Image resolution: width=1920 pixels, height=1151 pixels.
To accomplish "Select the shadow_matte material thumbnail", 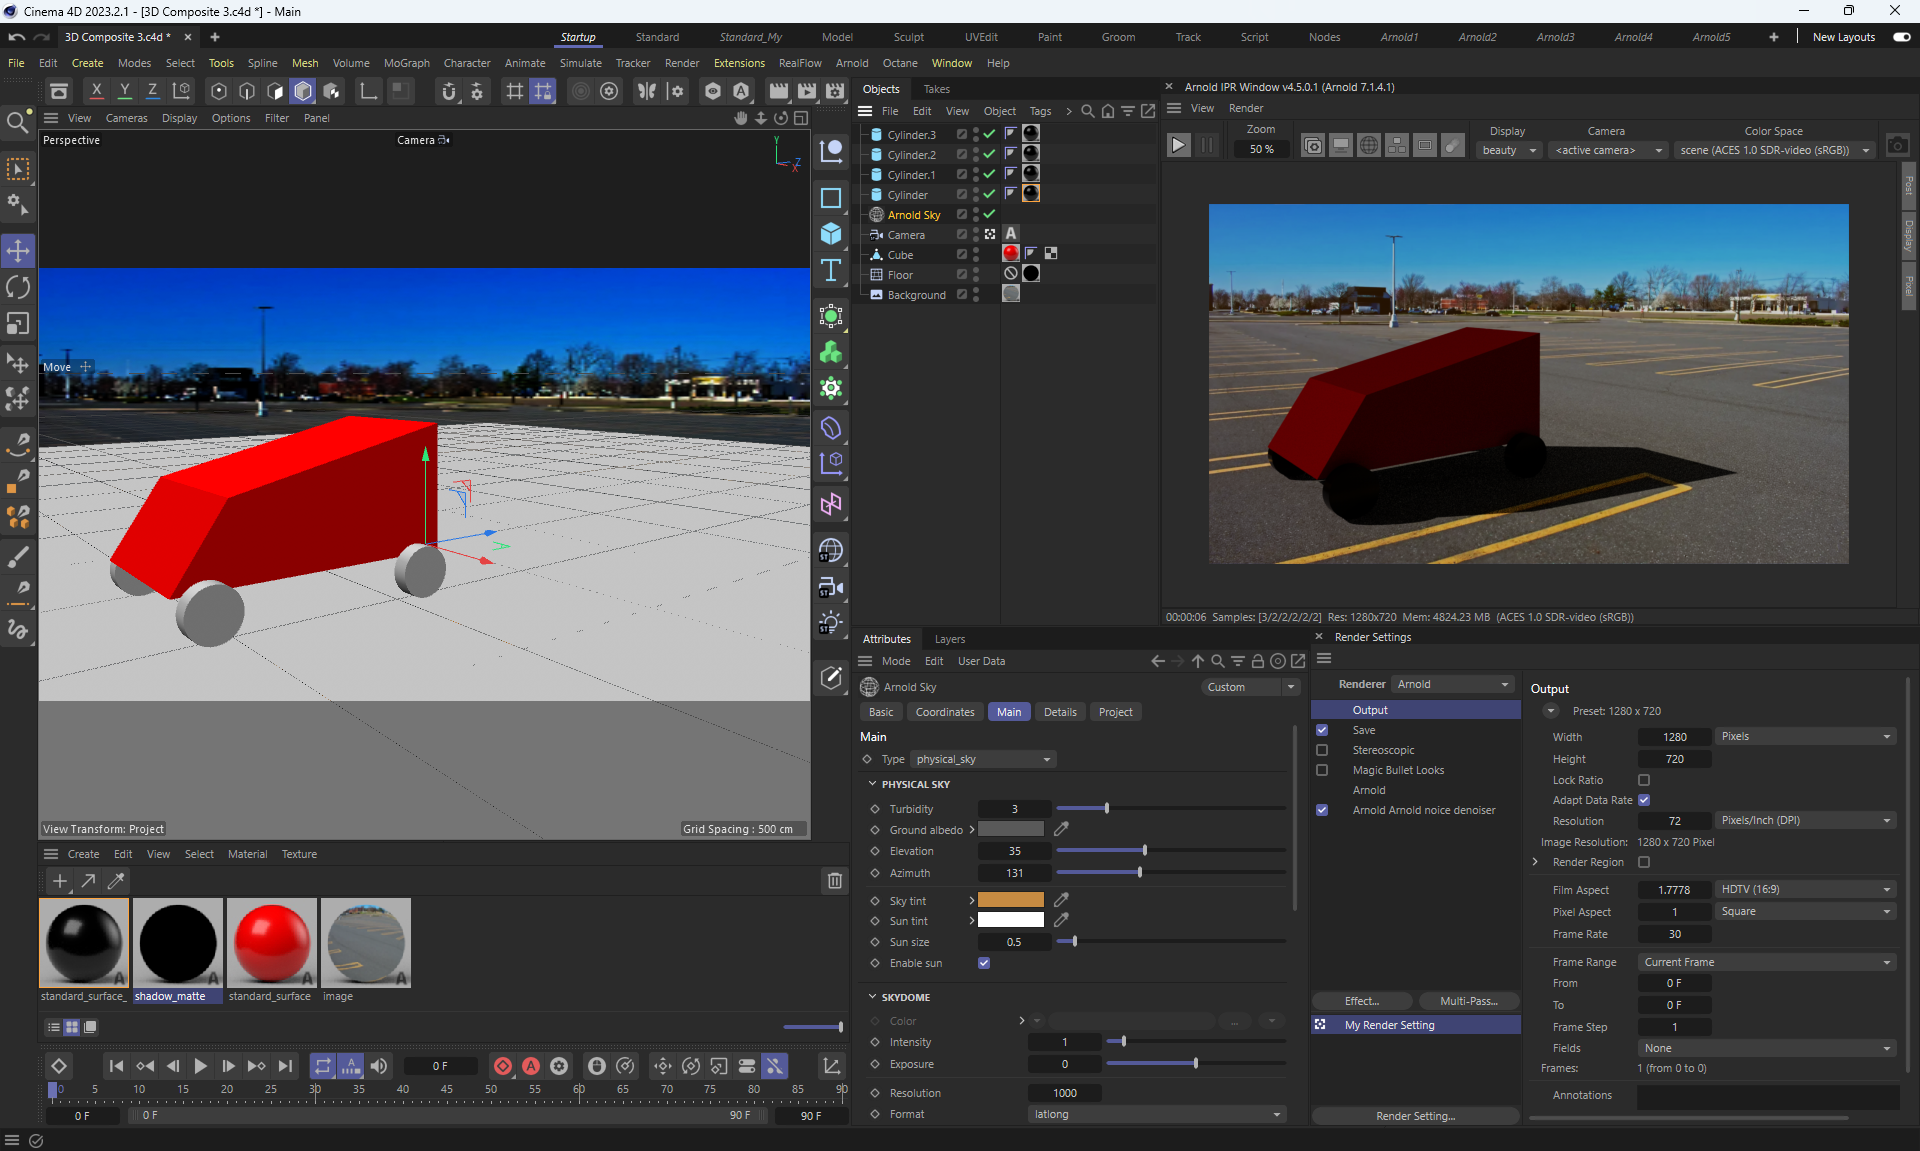I will (177, 942).
